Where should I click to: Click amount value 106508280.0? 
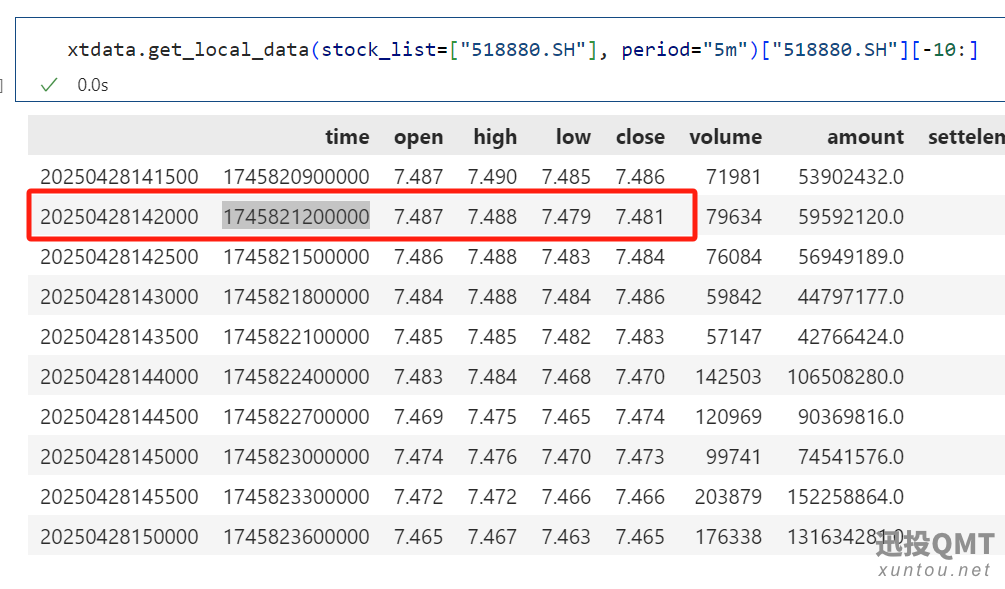tap(846, 377)
